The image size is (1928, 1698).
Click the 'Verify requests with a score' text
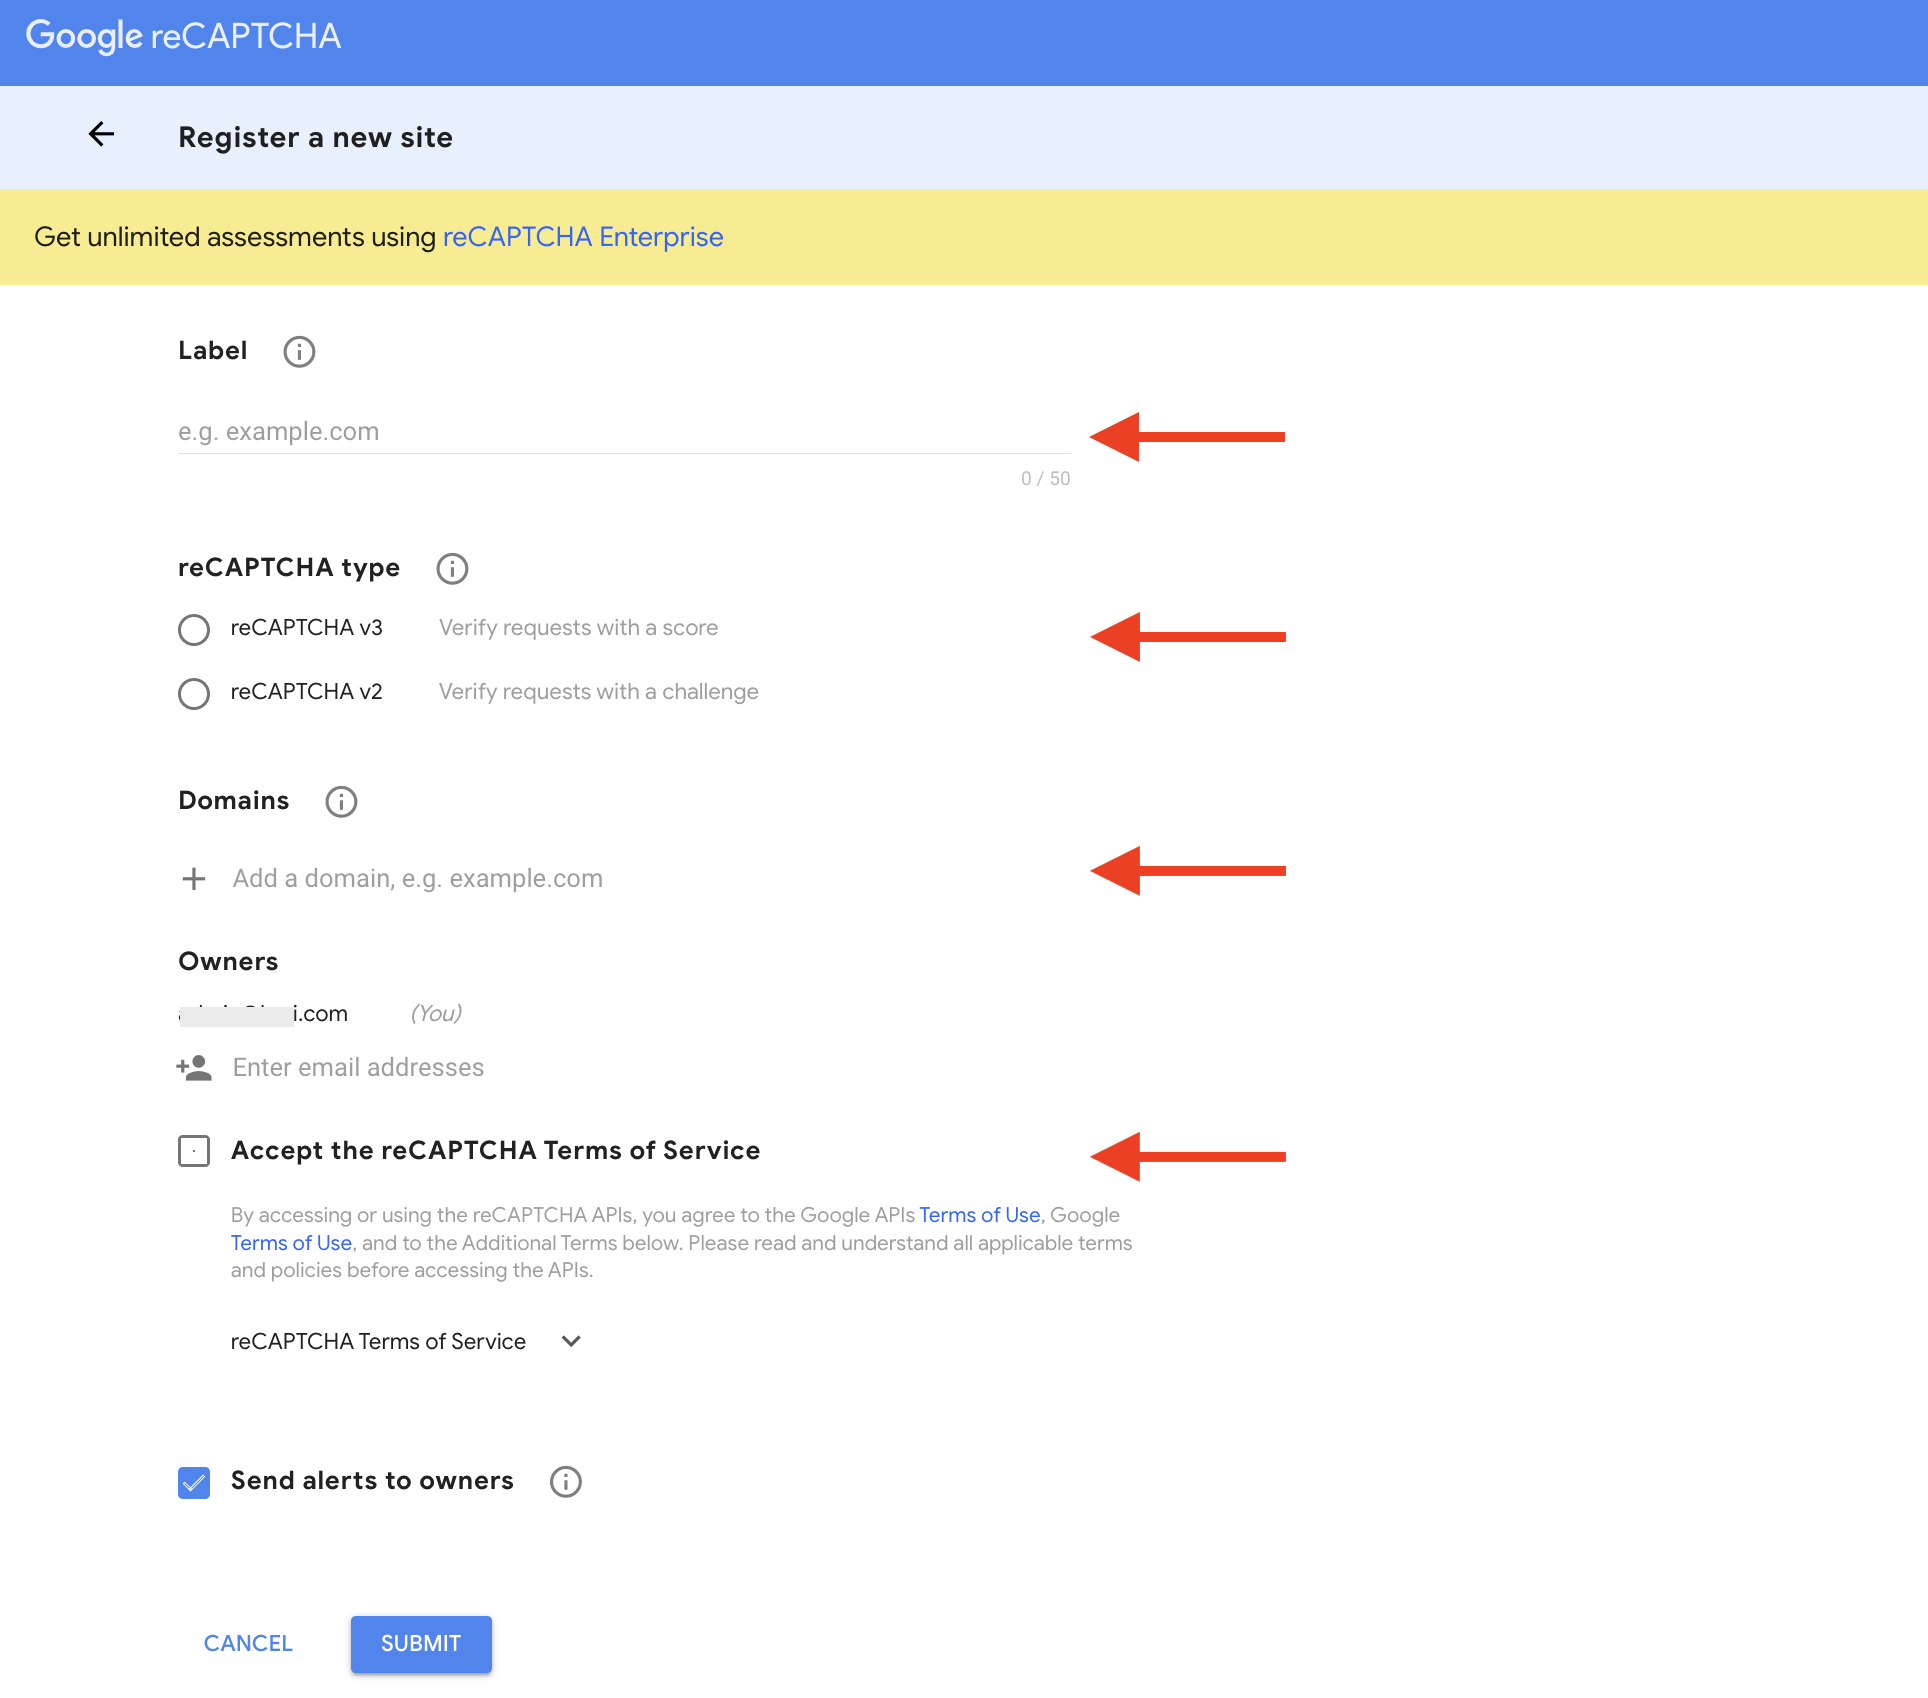578,628
